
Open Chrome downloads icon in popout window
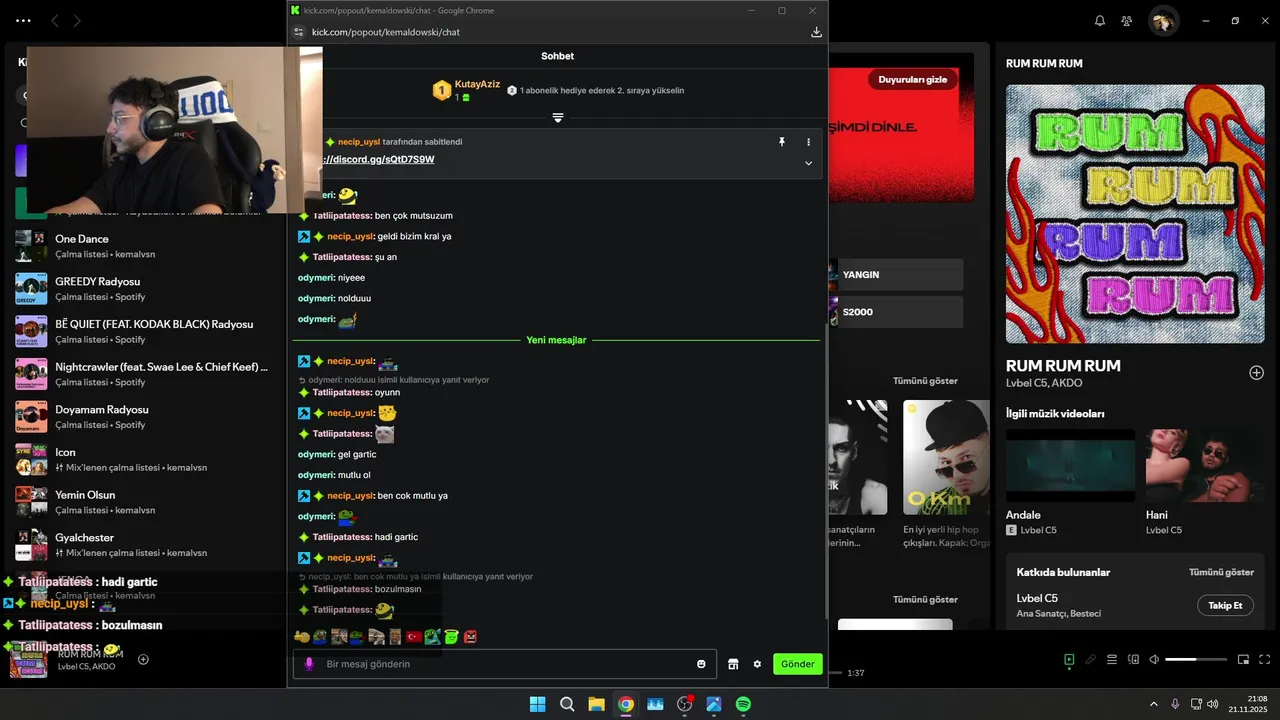[x=816, y=32]
